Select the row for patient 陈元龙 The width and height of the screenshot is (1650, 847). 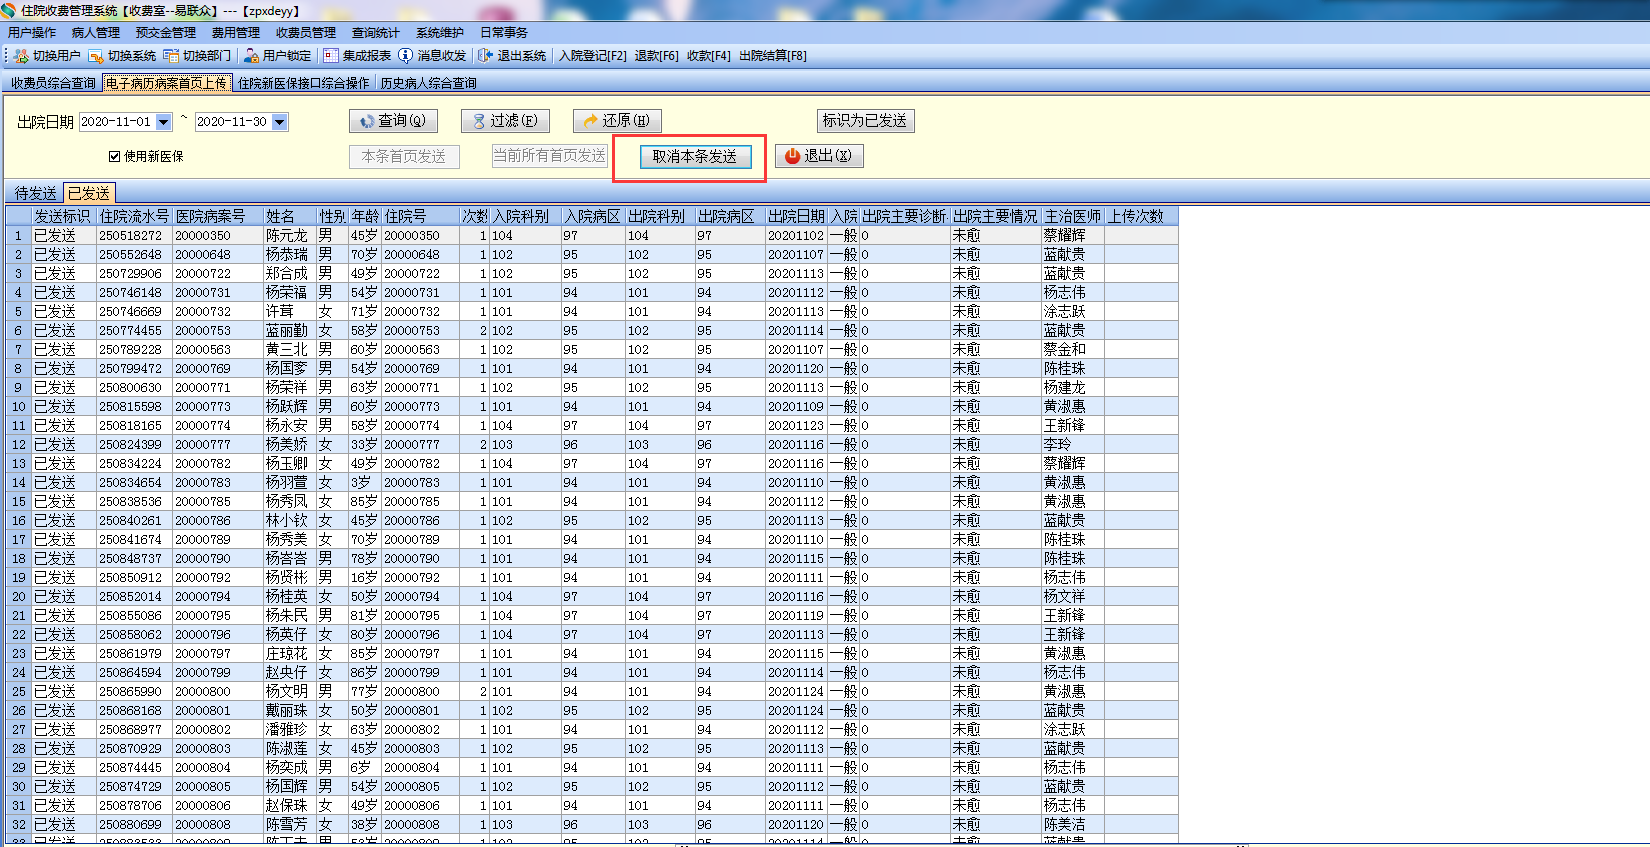point(286,236)
